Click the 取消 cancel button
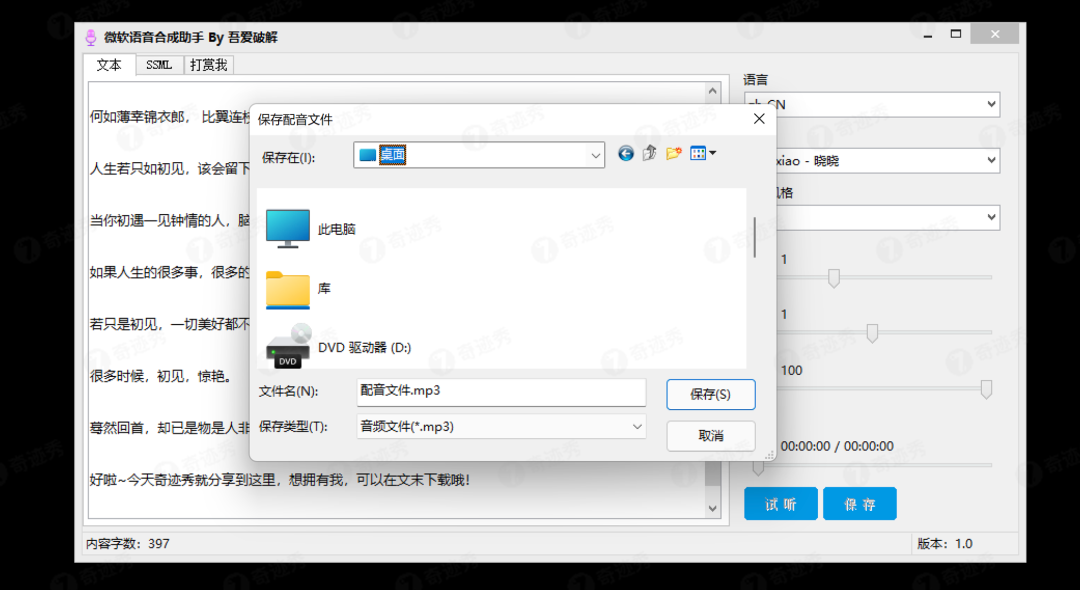This screenshot has width=1080, height=590. (x=711, y=436)
